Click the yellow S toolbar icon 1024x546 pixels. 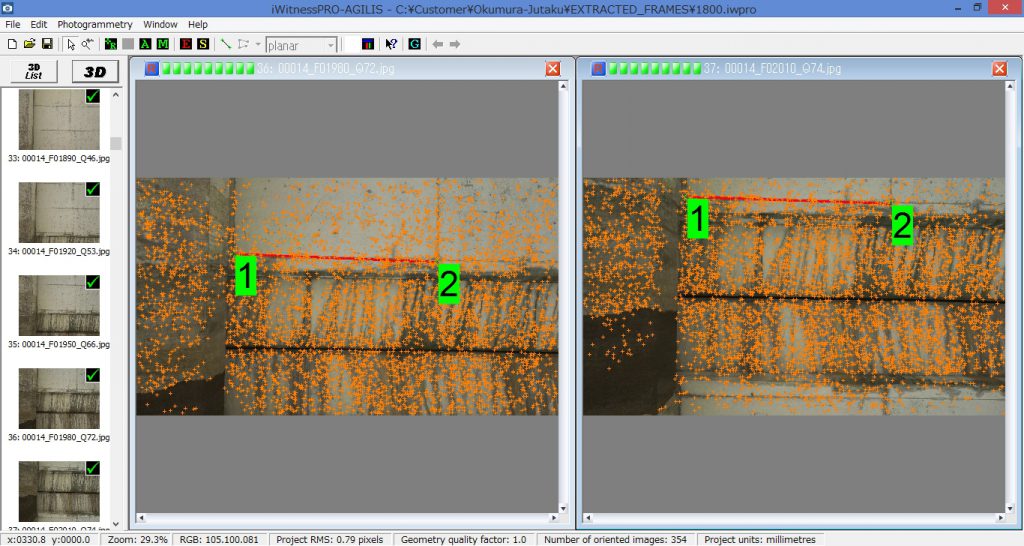tap(203, 44)
